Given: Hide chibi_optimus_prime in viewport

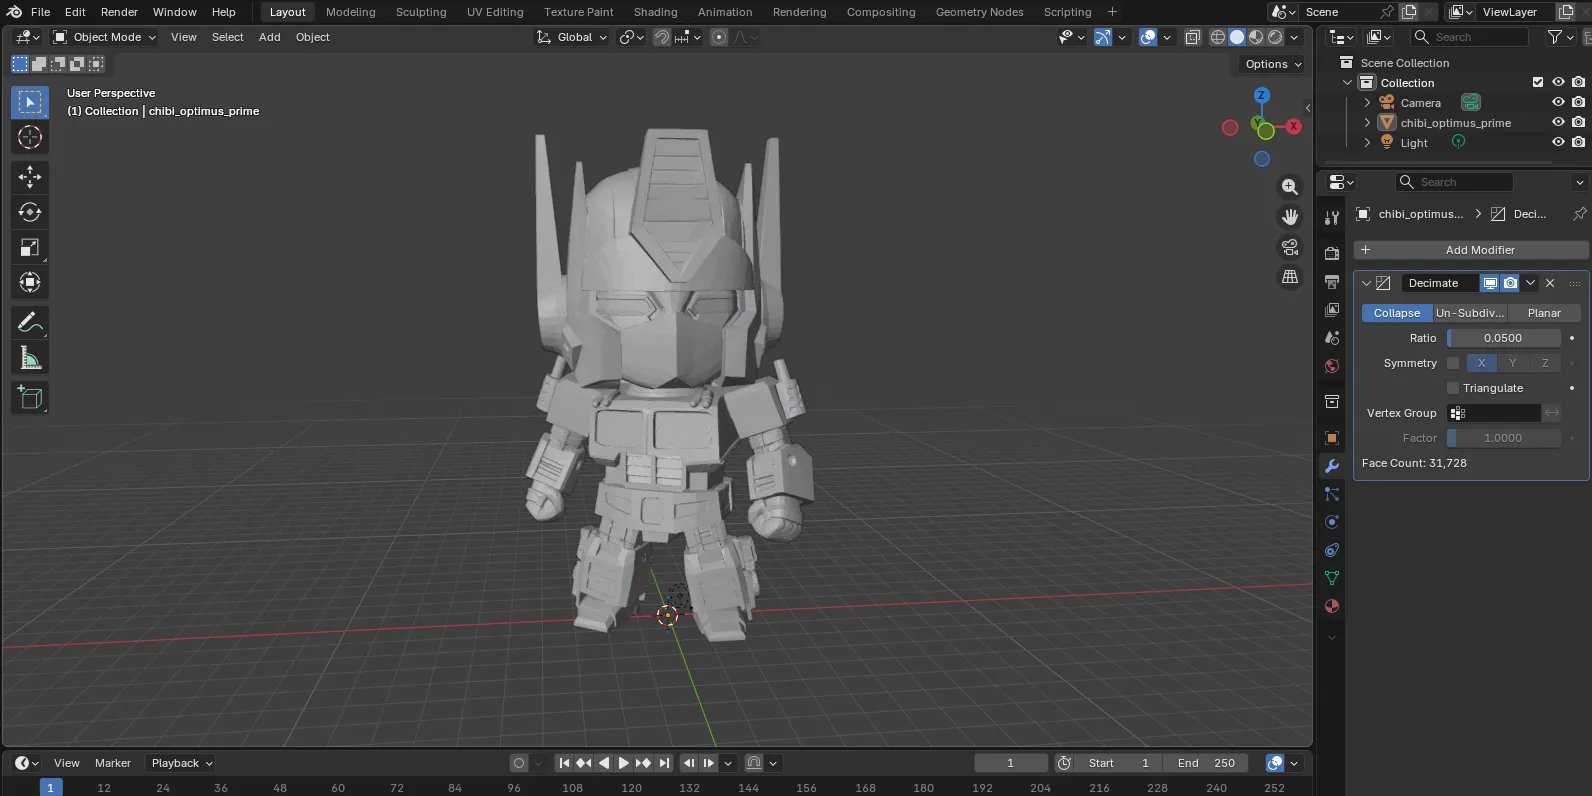Looking at the screenshot, I should [1558, 122].
